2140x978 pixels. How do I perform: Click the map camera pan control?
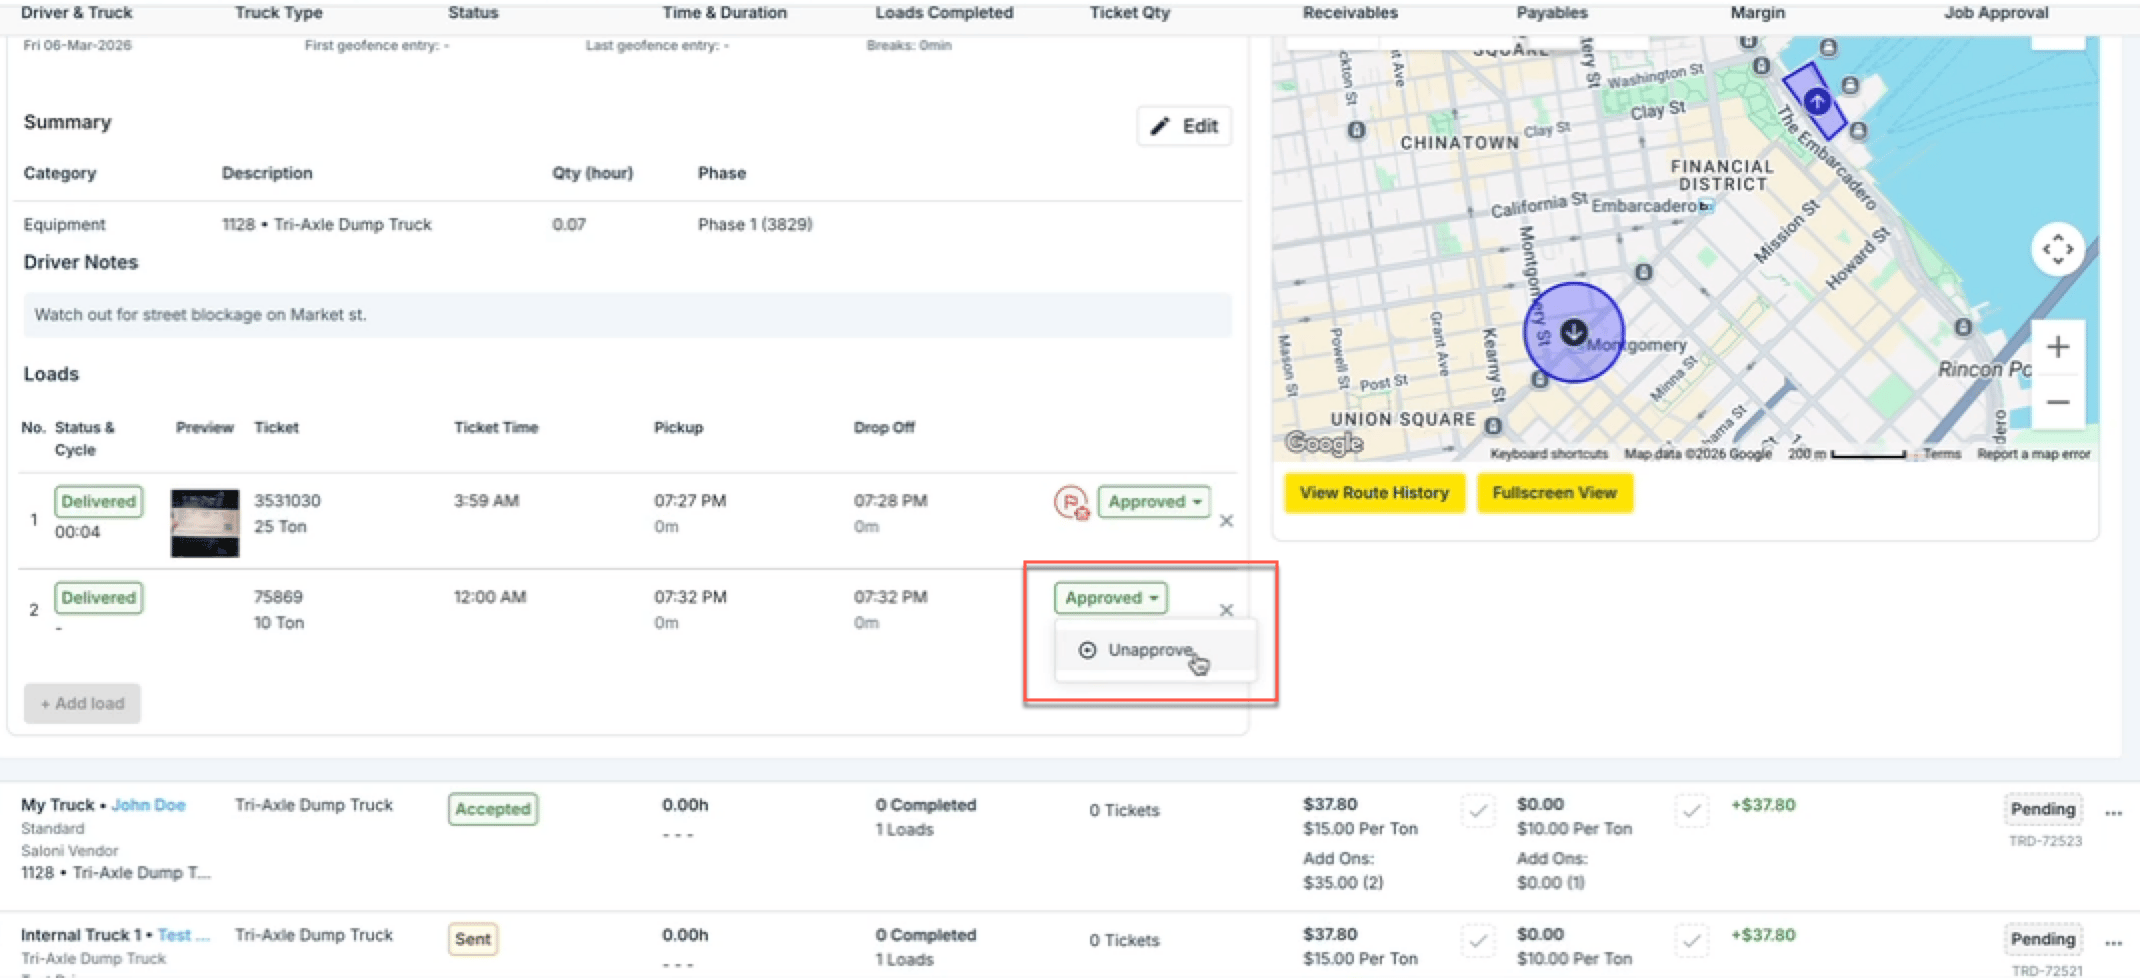pyautogui.click(x=2057, y=249)
